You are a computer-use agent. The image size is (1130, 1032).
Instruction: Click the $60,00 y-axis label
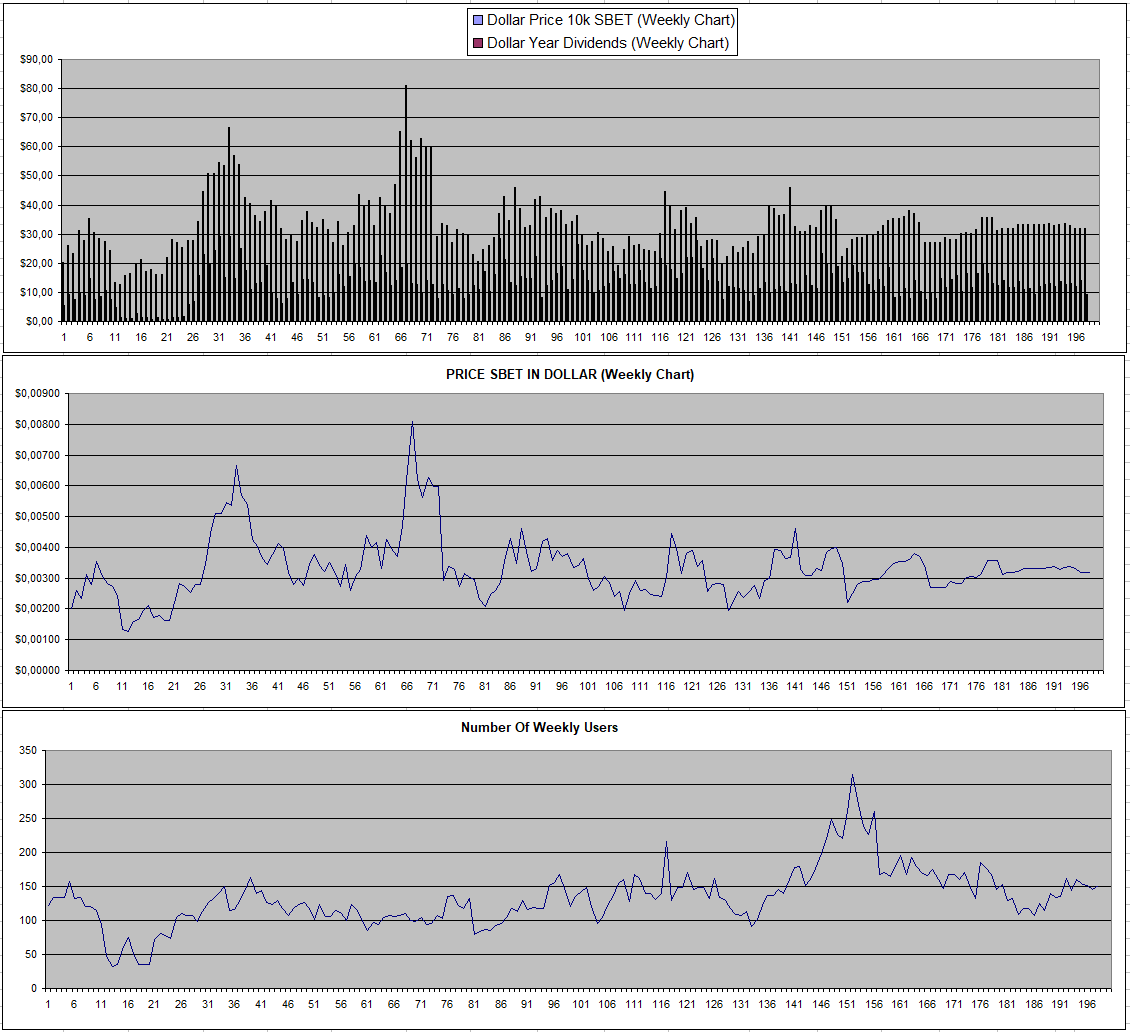click(37, 146)
